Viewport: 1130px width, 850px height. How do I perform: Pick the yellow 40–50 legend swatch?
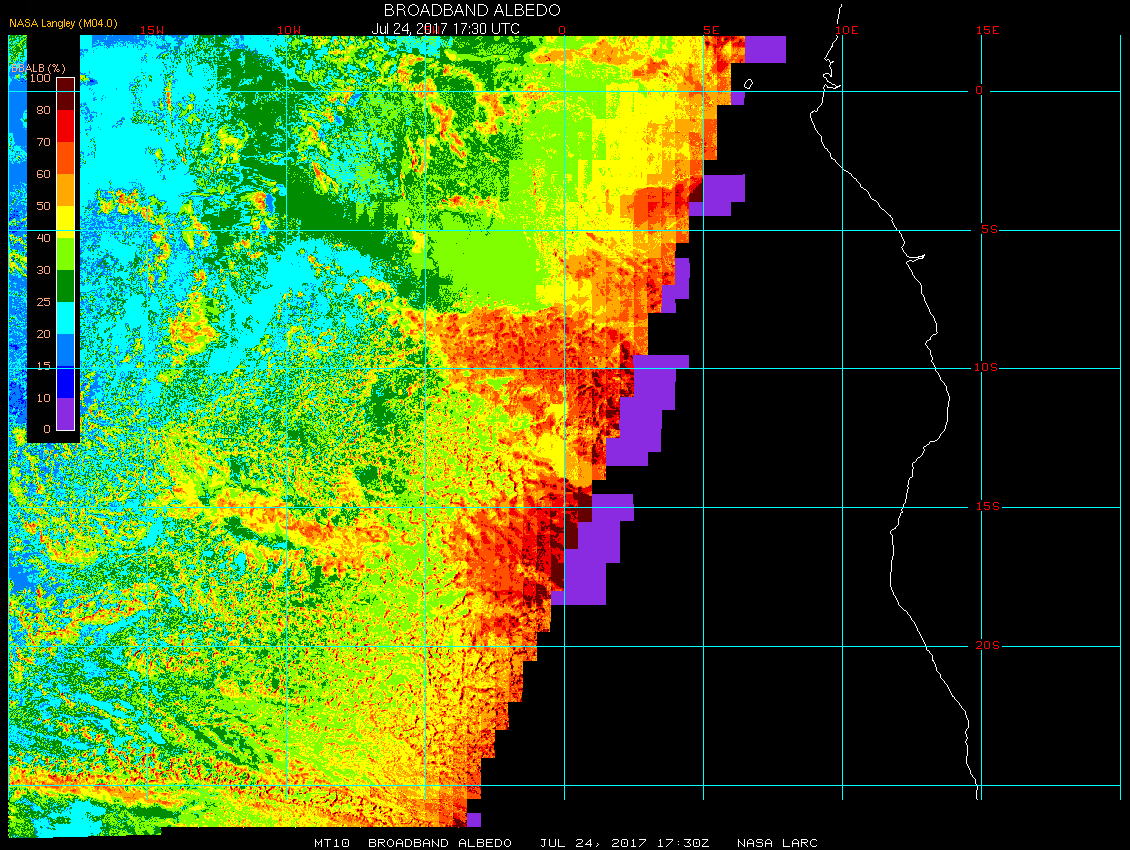coord(66,222)
